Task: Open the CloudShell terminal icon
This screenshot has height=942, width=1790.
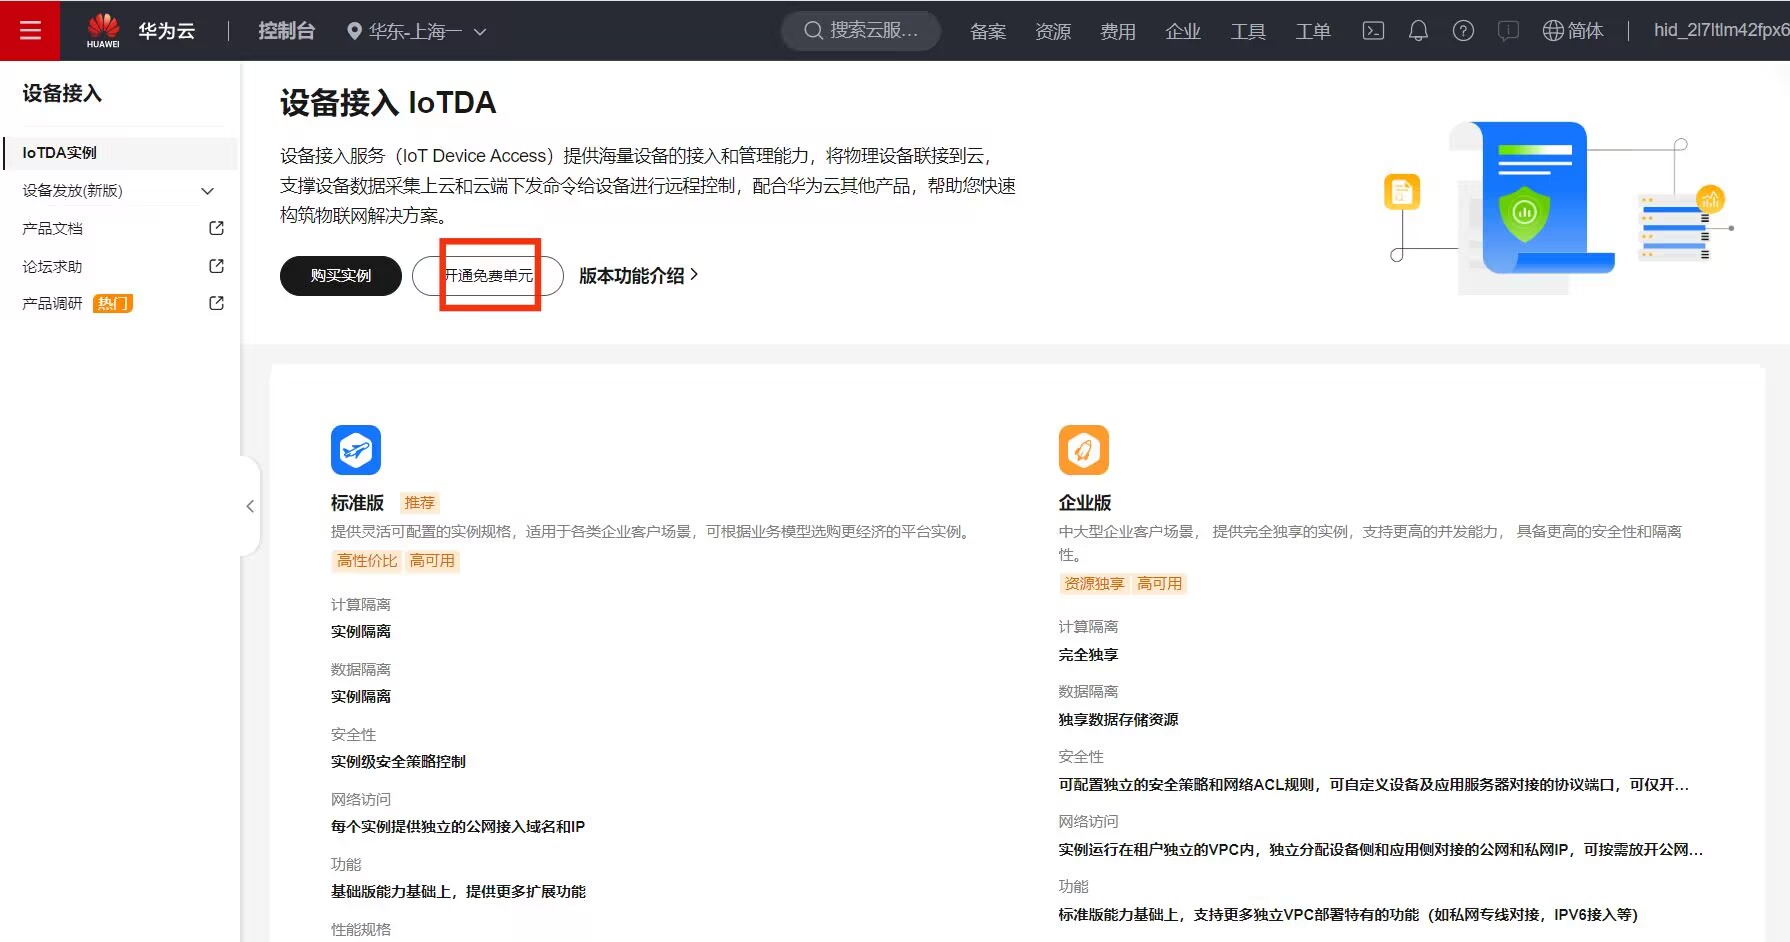Action: coord(1373,31)
